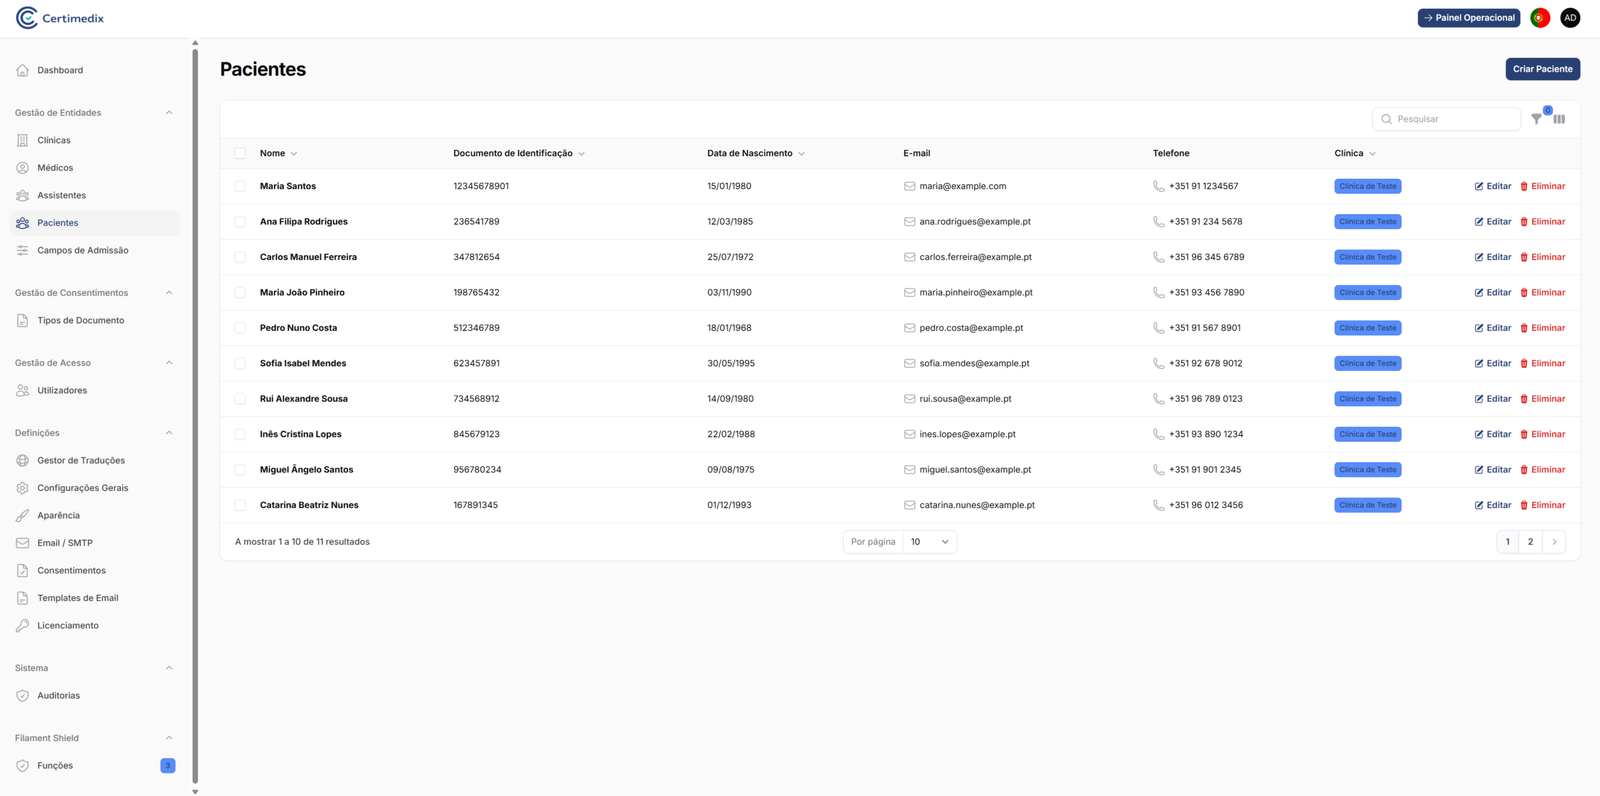The image size is (1600, 796).
Task: Open the AD user avatar menu
Action: tap(1570, 18)
